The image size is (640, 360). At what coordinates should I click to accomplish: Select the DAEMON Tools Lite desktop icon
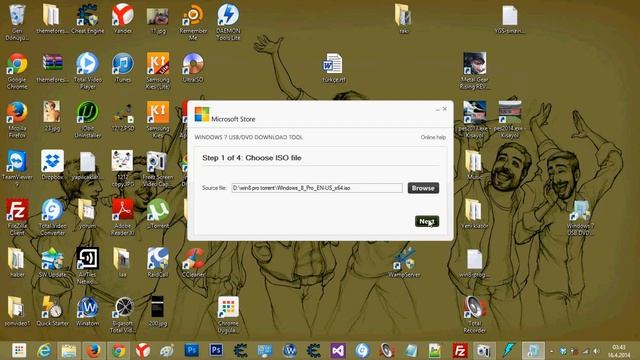pyautogui.click(x=228, y=22)
